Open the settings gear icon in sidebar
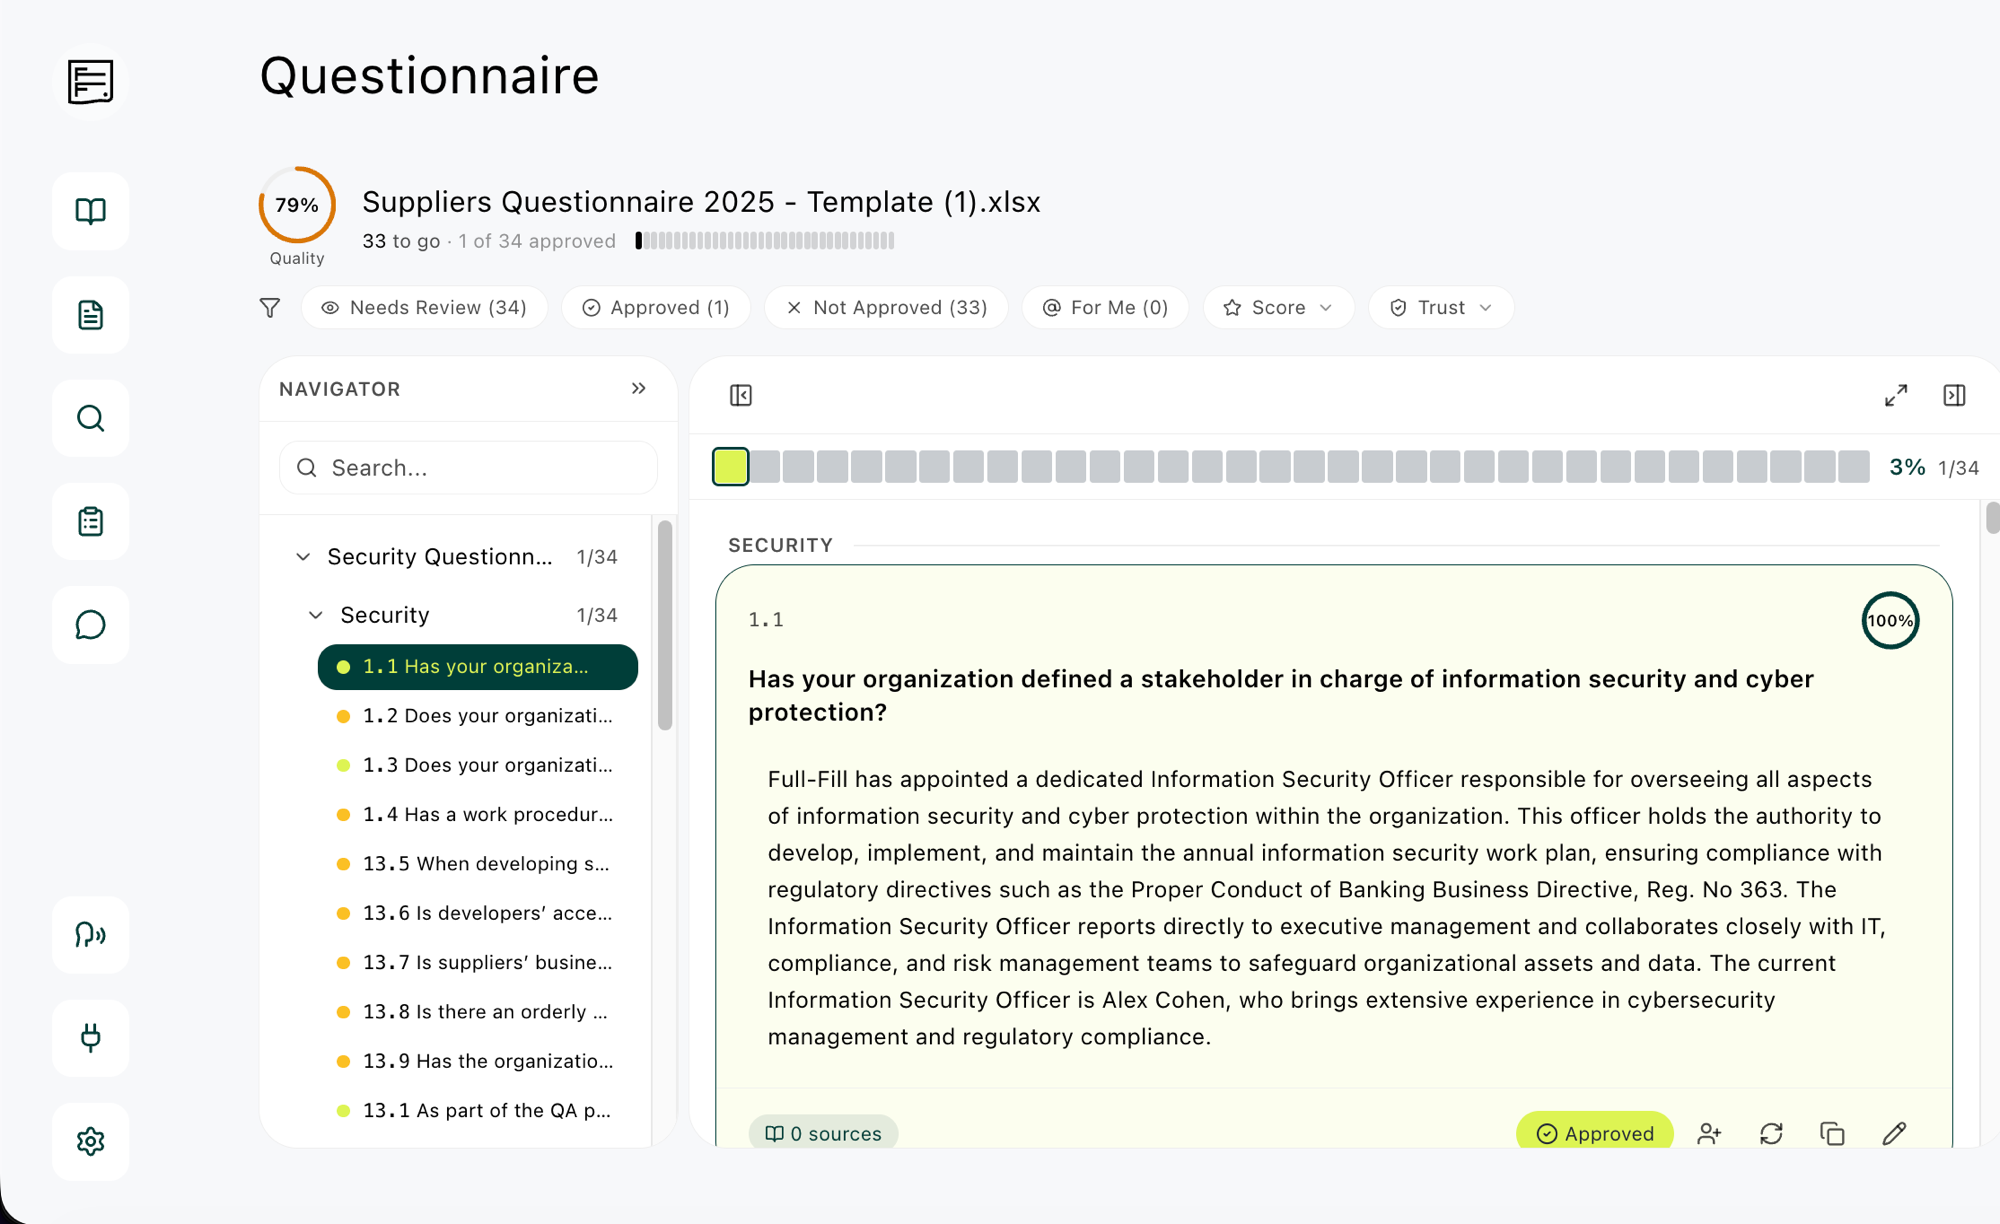 (x=90, y=1141)
